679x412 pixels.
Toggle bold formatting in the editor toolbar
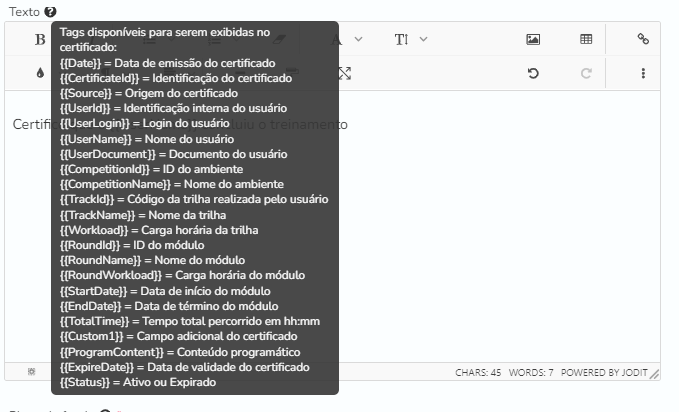40,39
